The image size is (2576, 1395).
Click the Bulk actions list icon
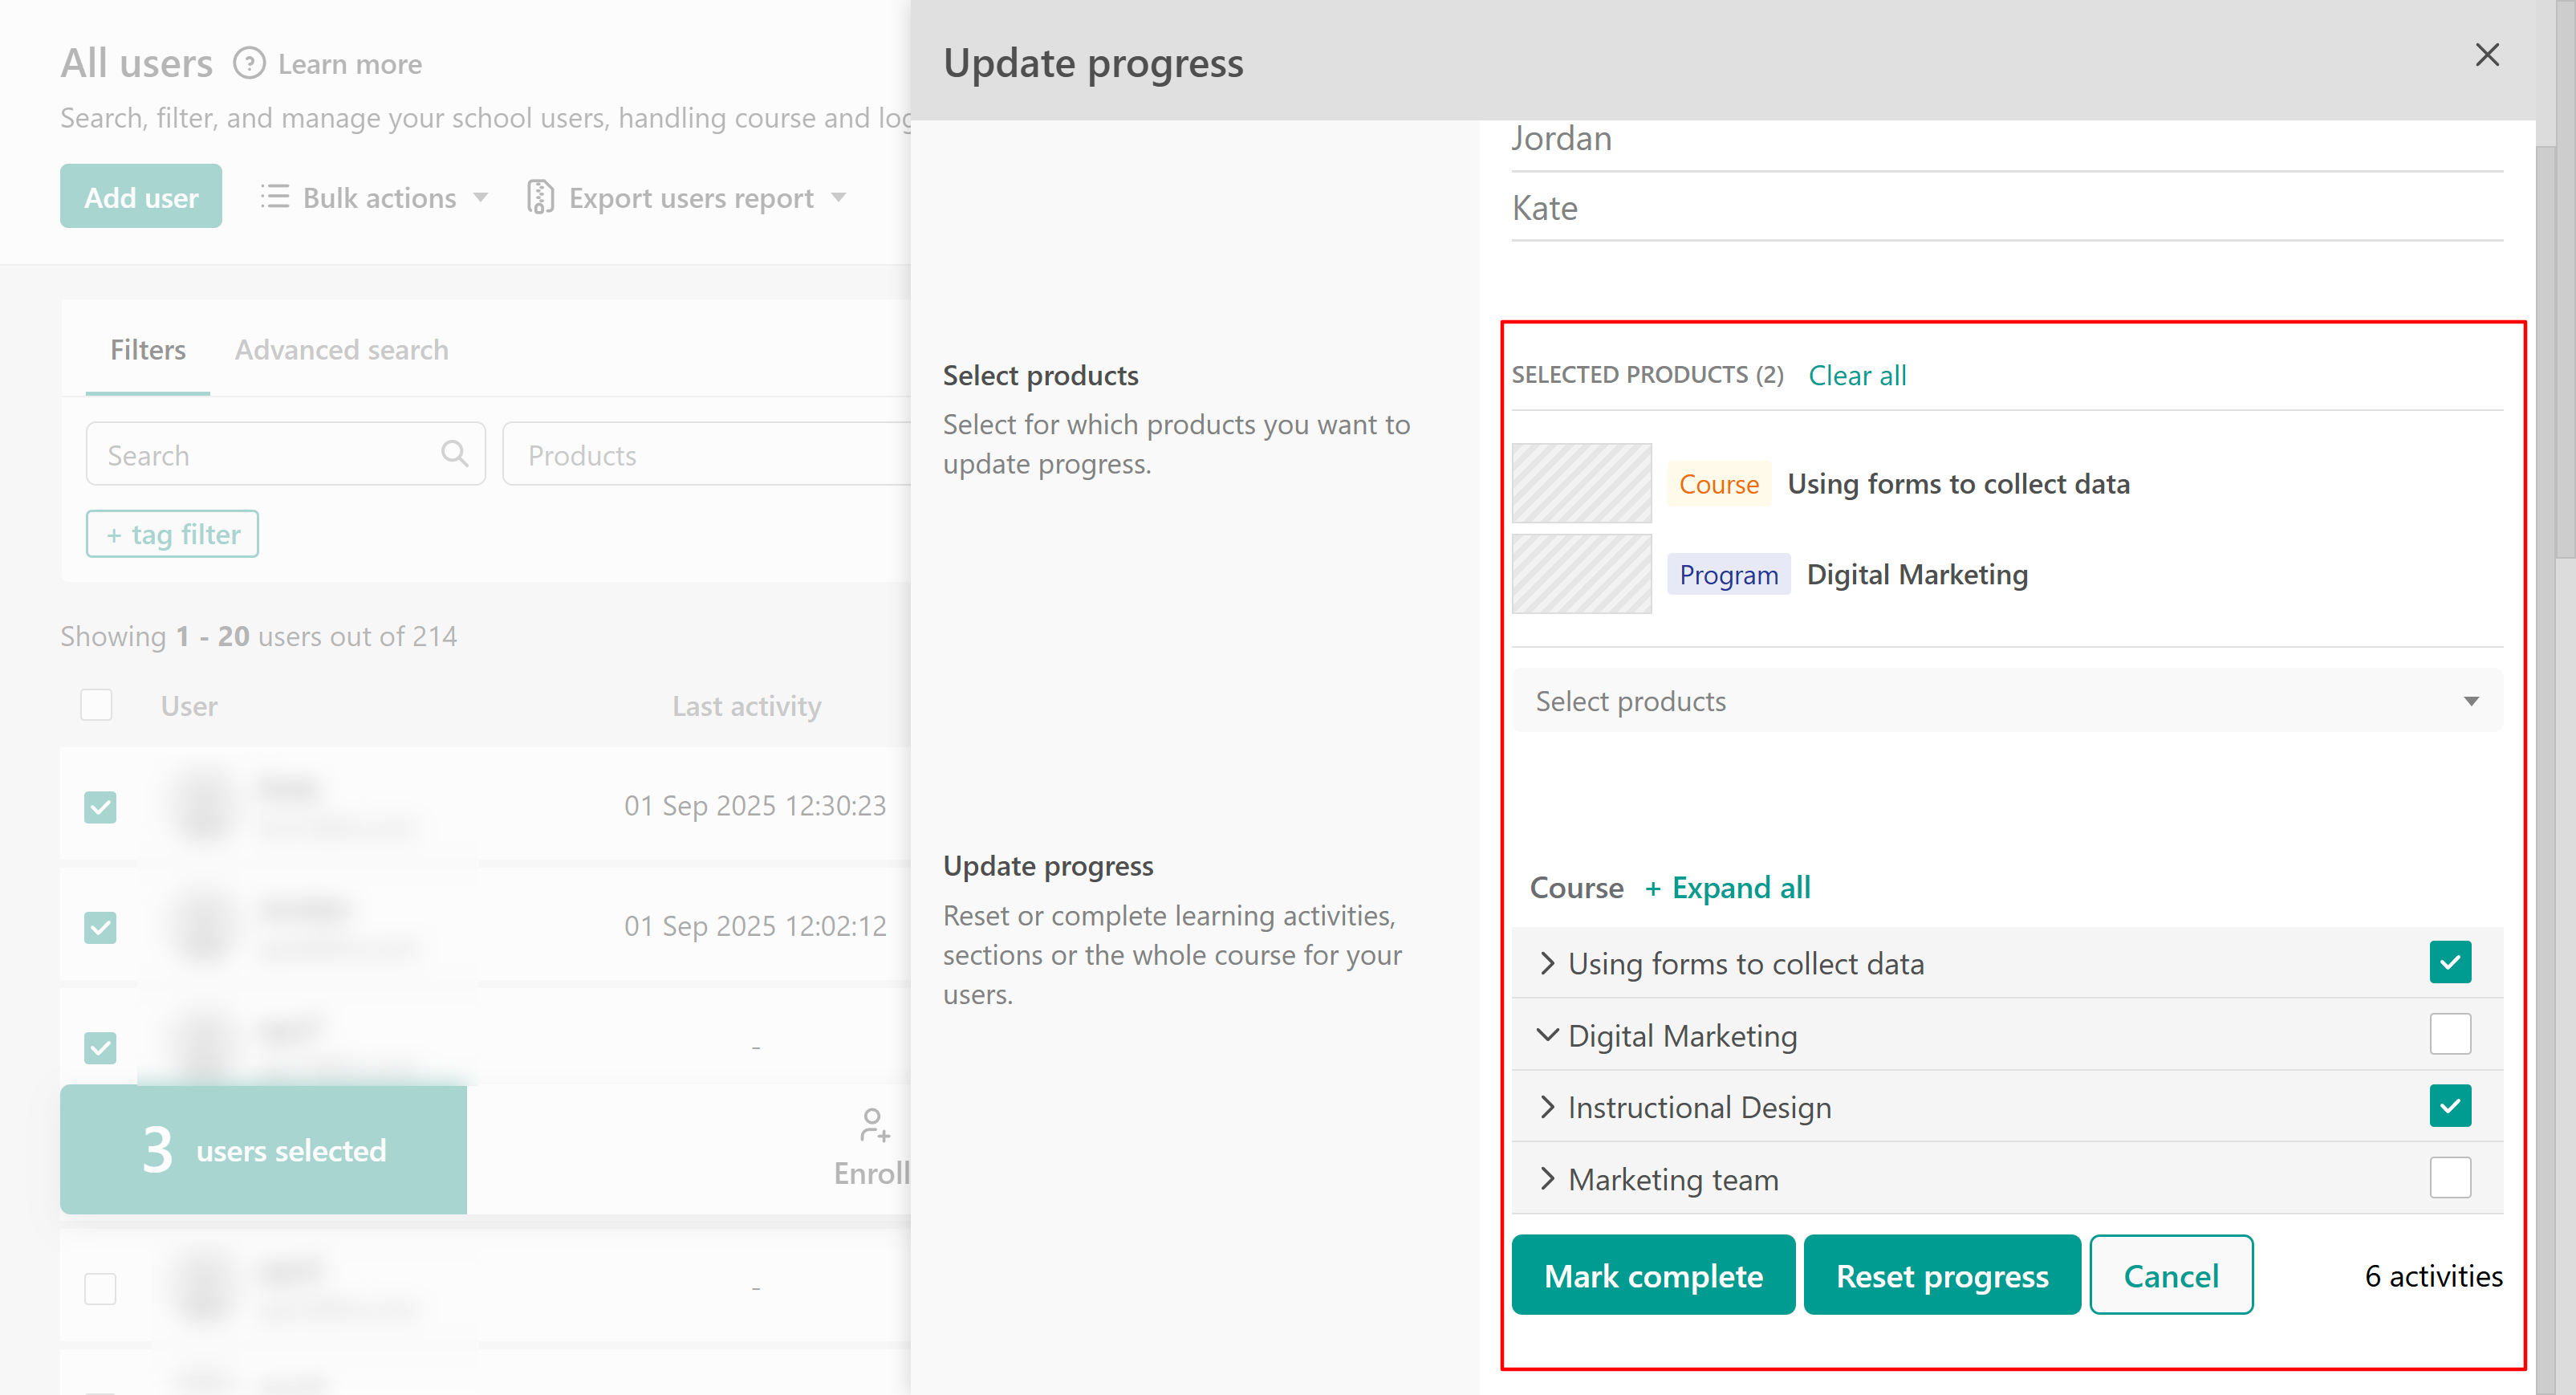pyautogui.click(x=275, y=197)
